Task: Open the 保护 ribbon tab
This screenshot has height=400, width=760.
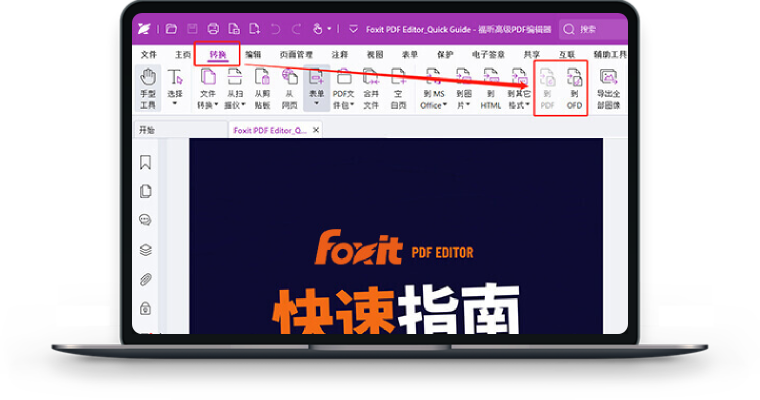Action: [x=443, y=54]
